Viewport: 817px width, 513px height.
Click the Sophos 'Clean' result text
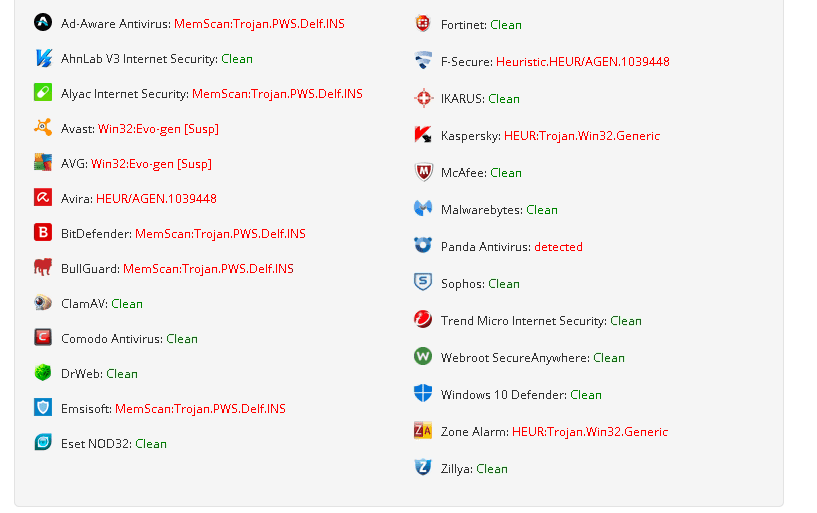click(504, 284)
